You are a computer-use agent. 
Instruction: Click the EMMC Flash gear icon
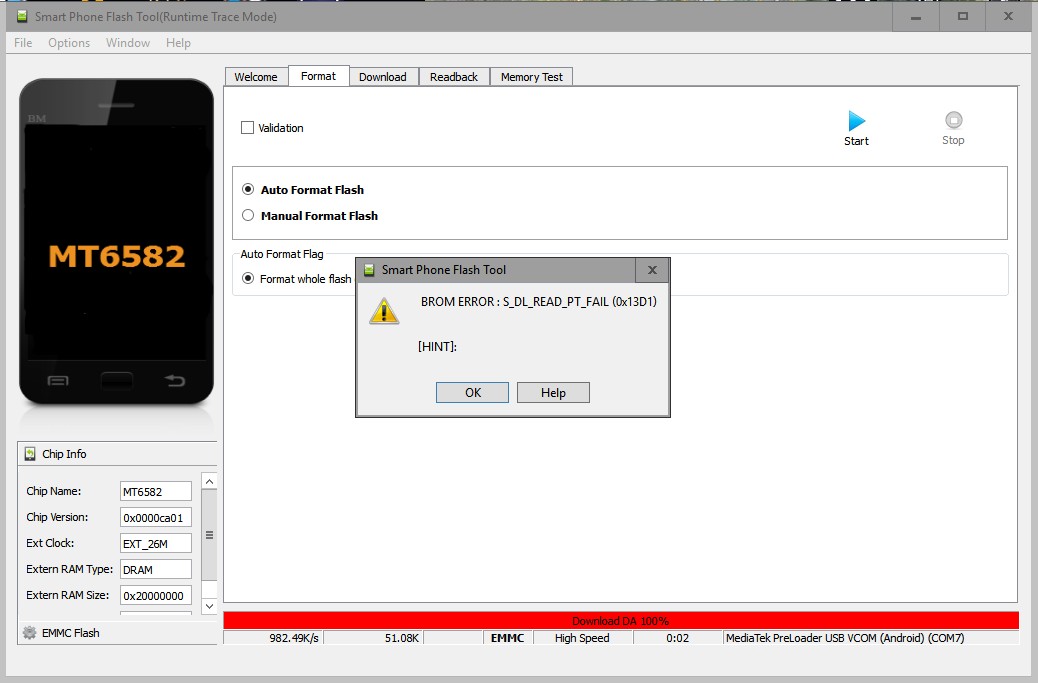tap(30, 633)
